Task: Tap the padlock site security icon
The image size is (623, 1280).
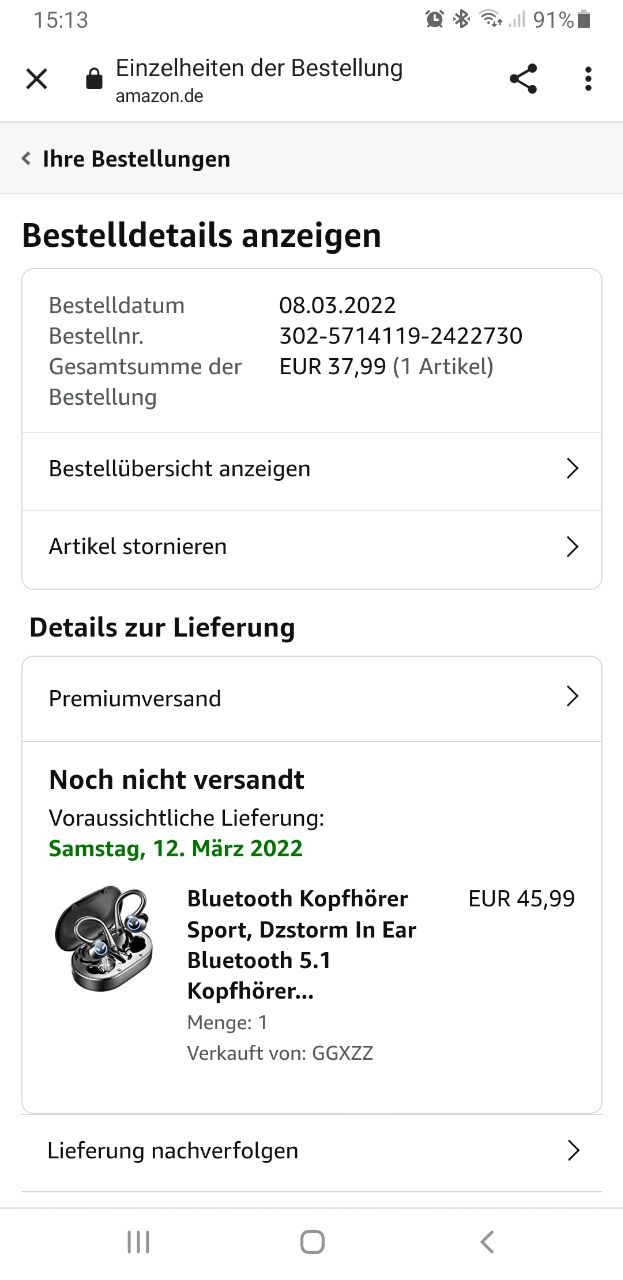Action: tap(94, 79)
